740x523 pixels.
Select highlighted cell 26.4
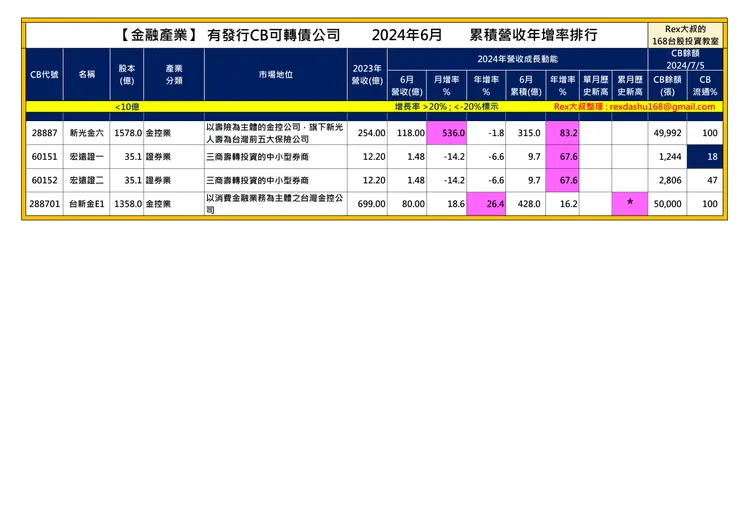click(486, 204)
